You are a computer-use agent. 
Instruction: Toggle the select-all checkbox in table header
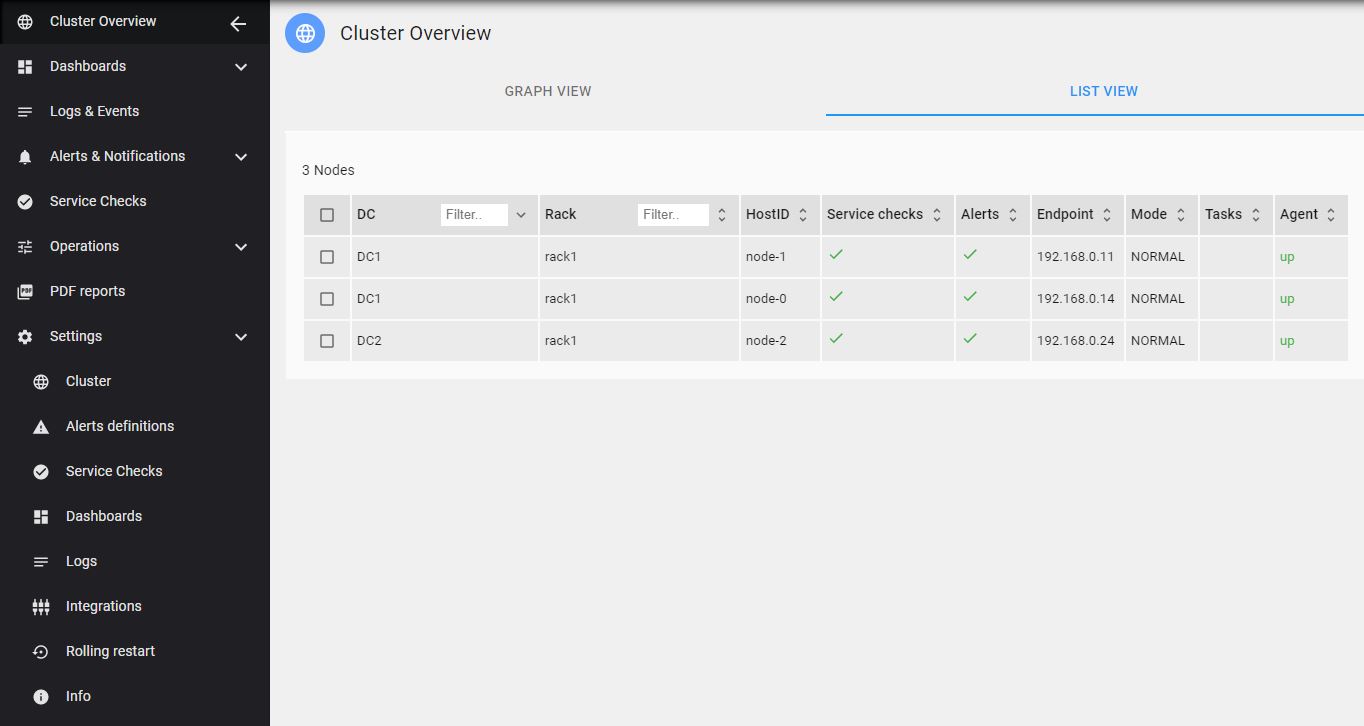tap(327, 215)
